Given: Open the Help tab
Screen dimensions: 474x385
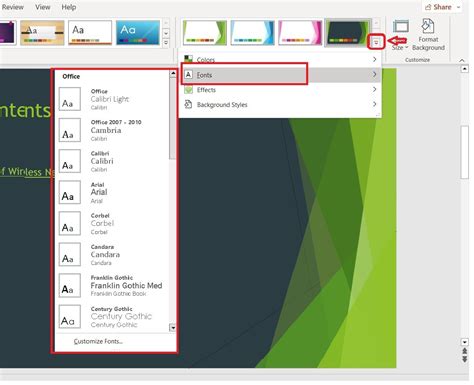Looking at the screenshot, I should coord(69,7).
